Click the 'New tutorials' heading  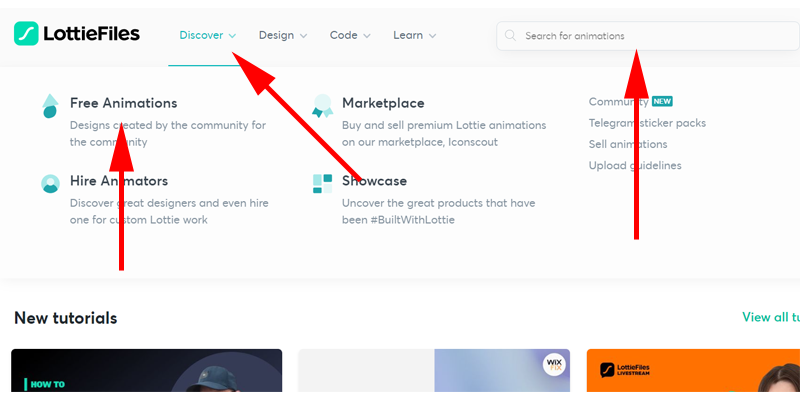[x=66, y=318]
